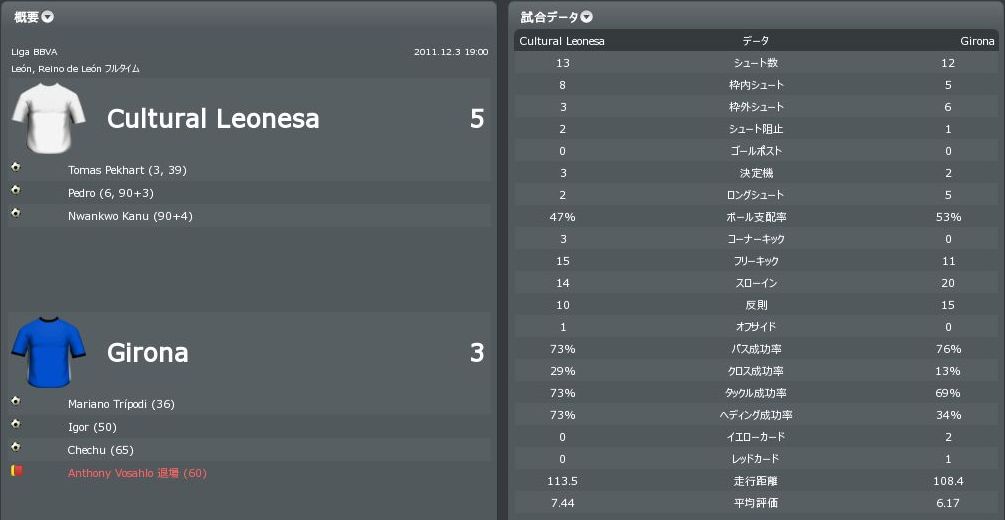The height and width of the screenshot is (520, 1005).
Task: Expand the 概要 panel dropdown
Action: 48,17
